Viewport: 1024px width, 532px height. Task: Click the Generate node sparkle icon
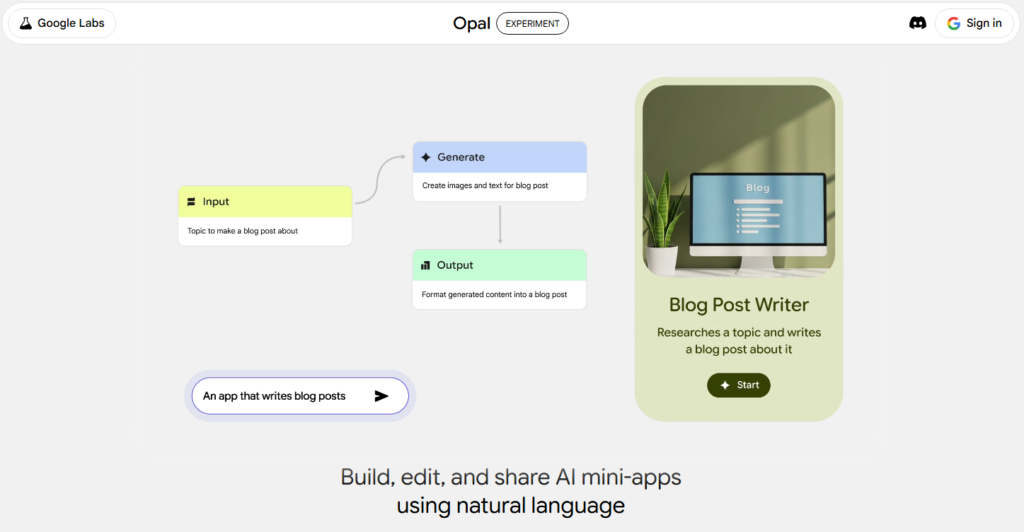(x=426, y=157)
